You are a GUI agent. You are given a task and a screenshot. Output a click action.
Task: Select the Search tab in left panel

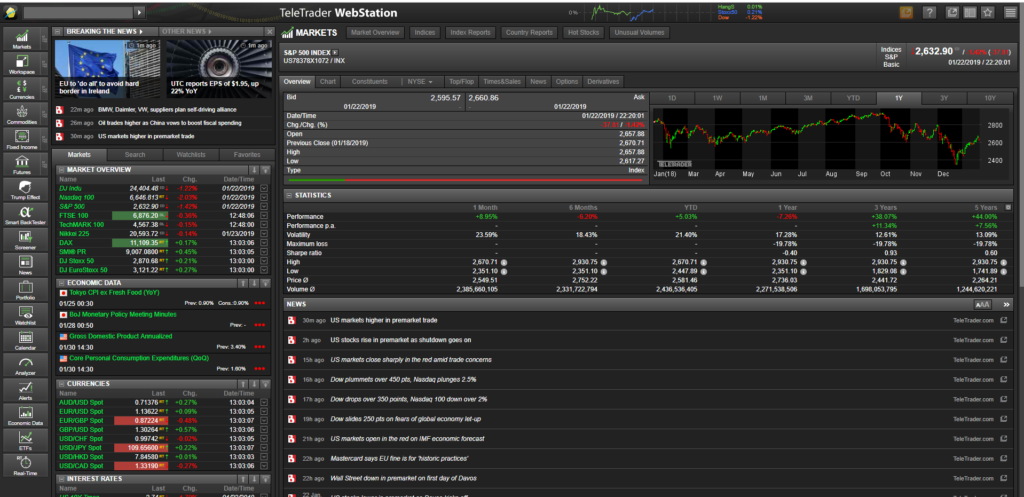(135, 155)
